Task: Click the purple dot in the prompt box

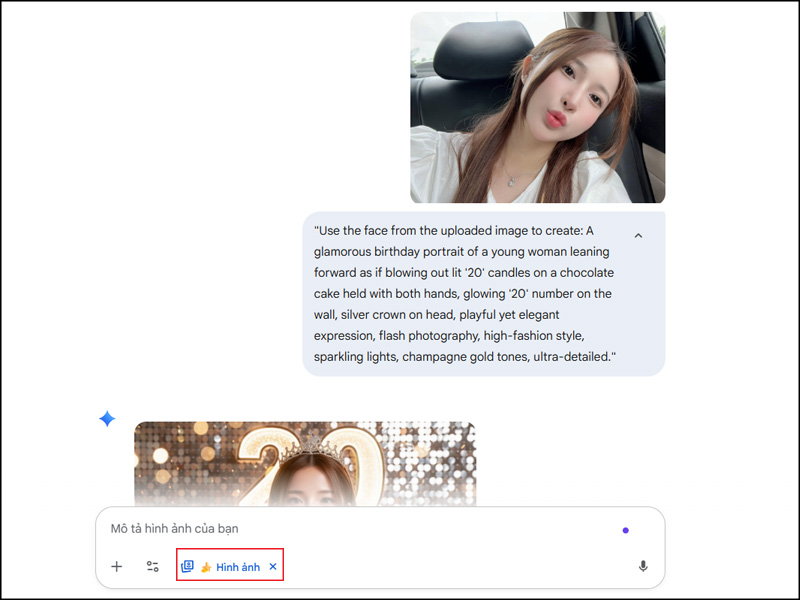Action: click(625, 530)
